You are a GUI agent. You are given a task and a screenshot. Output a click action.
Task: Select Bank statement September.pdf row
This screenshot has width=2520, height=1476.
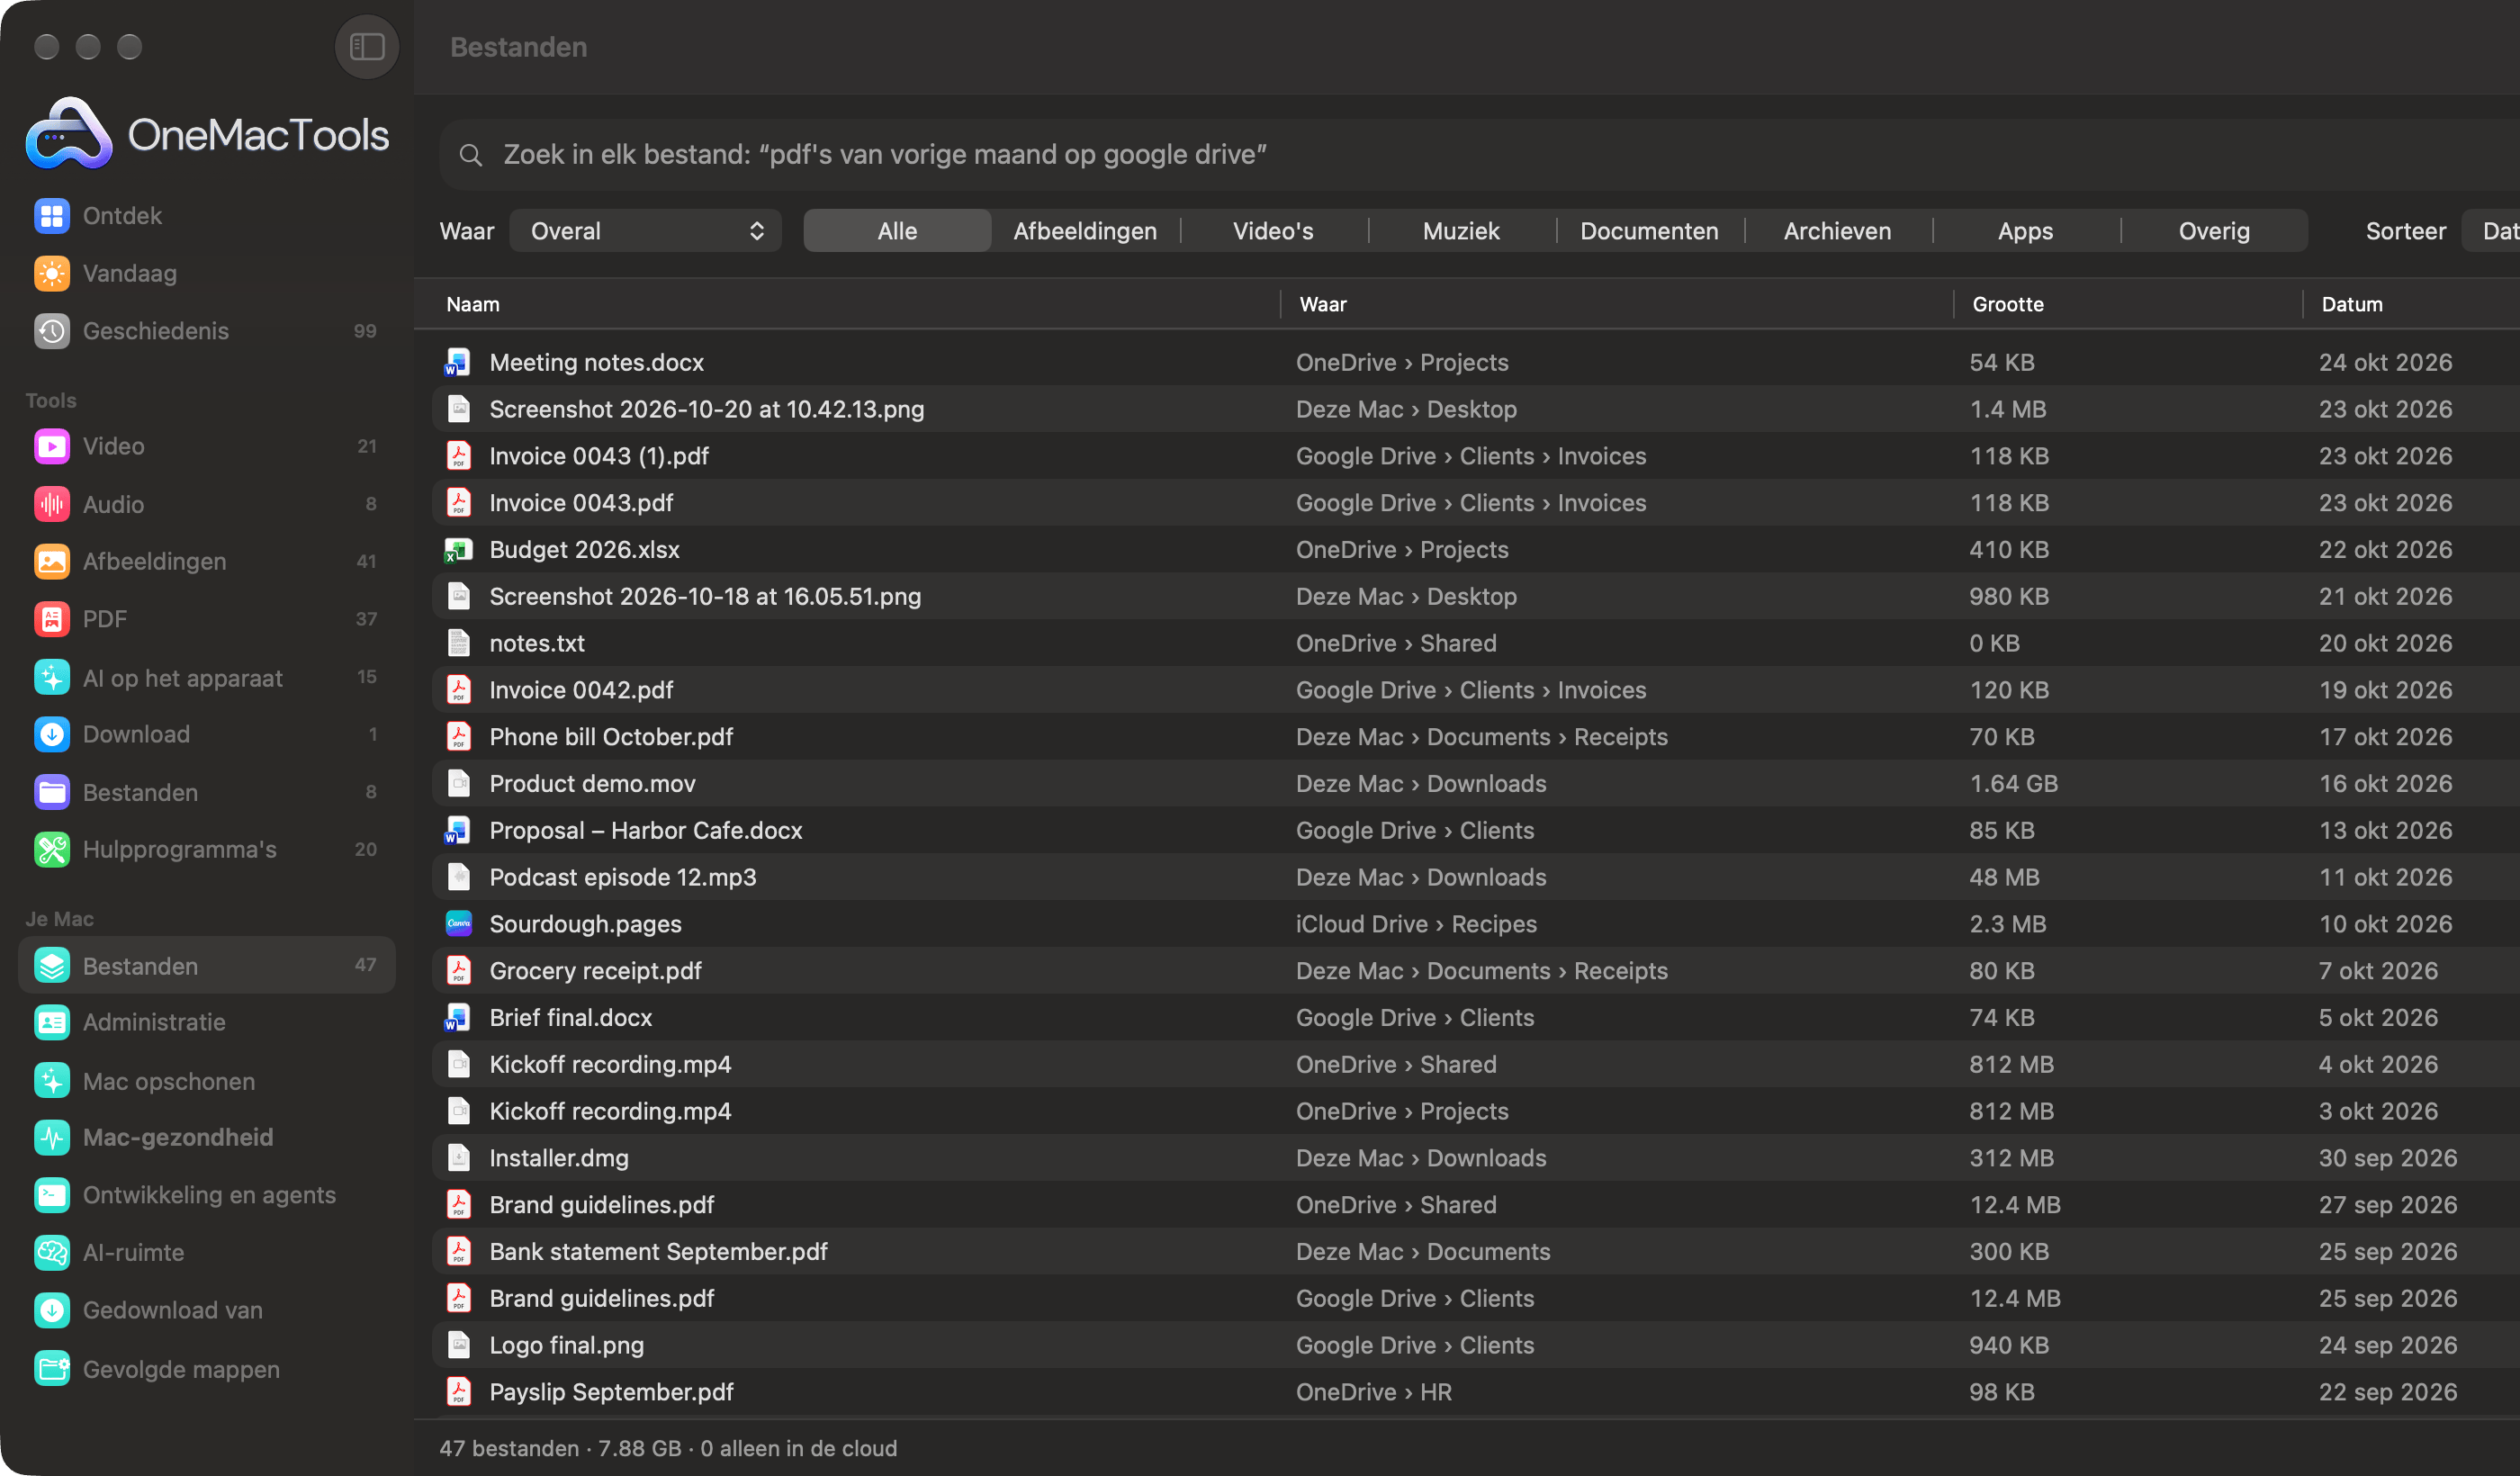coord(1475,1252)
